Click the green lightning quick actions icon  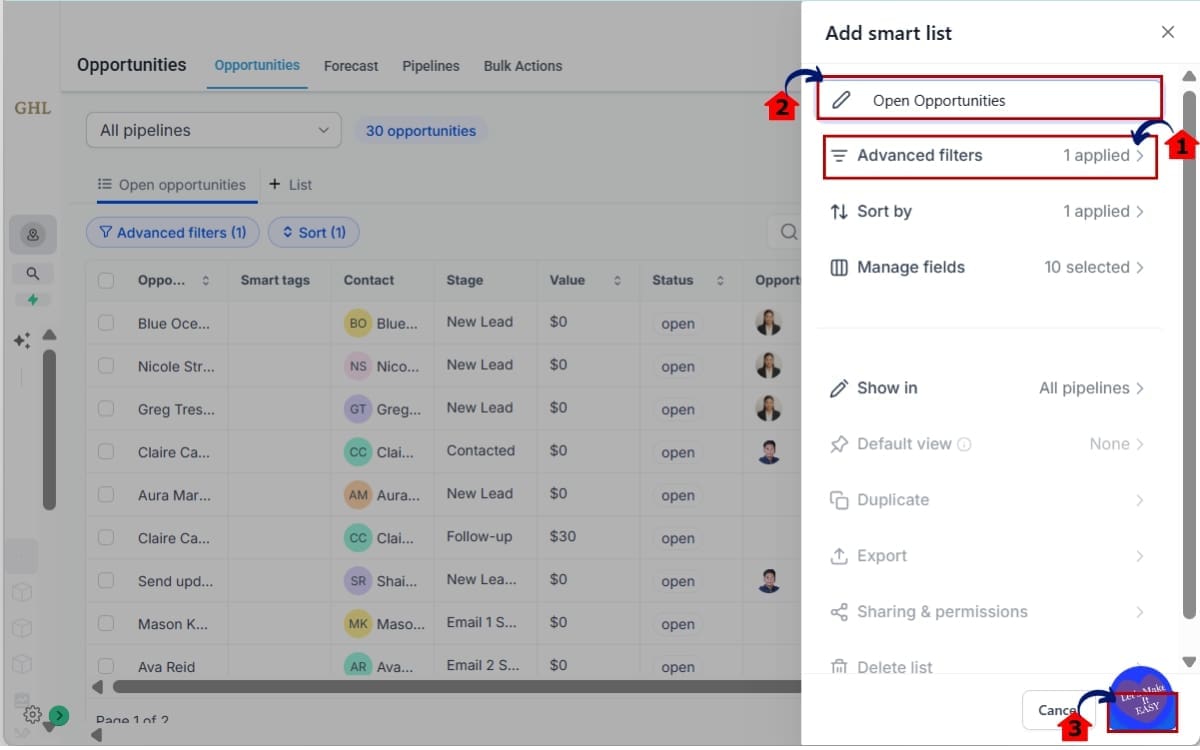(x=33, y=299)
